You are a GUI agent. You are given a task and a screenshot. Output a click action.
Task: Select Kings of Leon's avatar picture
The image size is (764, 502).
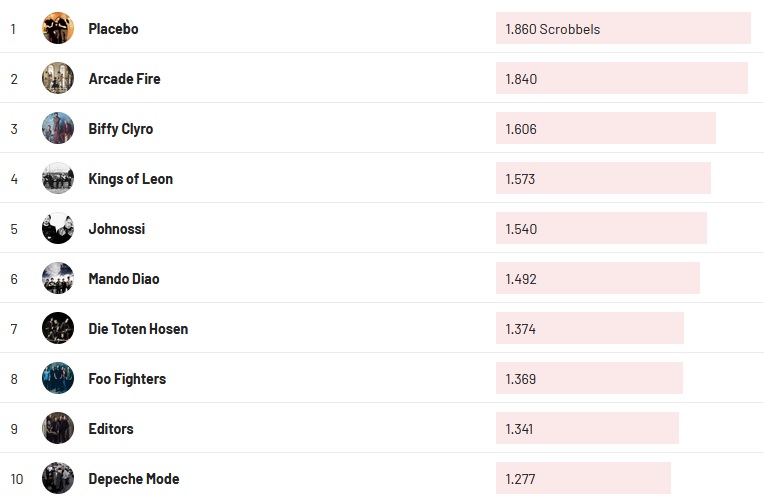click(x=58, y=178)
